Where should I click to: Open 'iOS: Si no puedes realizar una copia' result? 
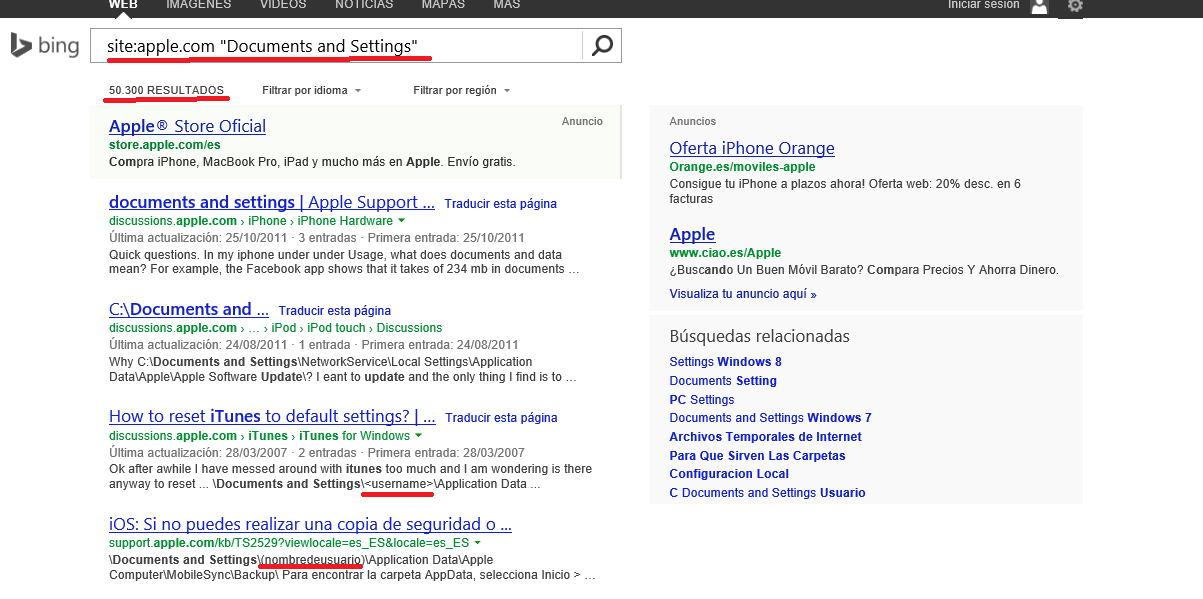[x=310, y=524]
